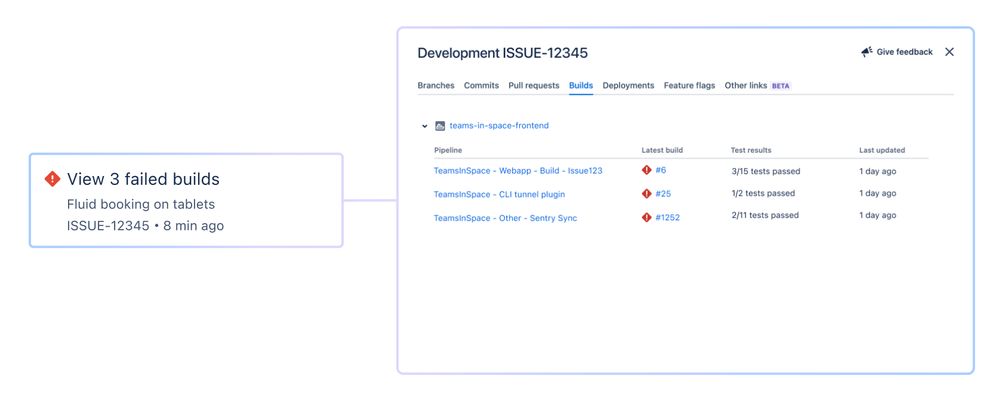This screenshot has height=401, width=999.
Task: Click the Give feedback button
Action: coord(897,52)
